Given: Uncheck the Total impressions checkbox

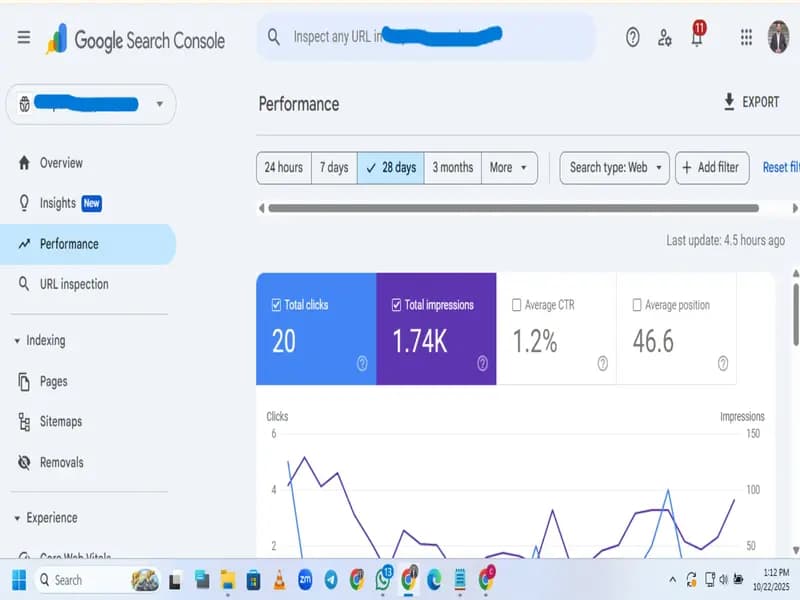Looking at the screenshot, I should 396,305.
